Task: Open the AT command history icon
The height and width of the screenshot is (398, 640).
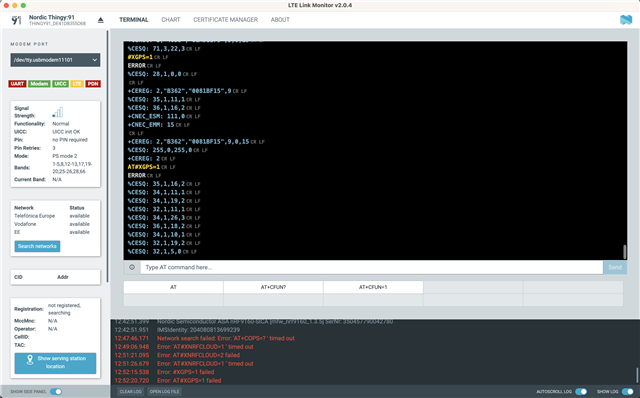Action: pos(132,267)
